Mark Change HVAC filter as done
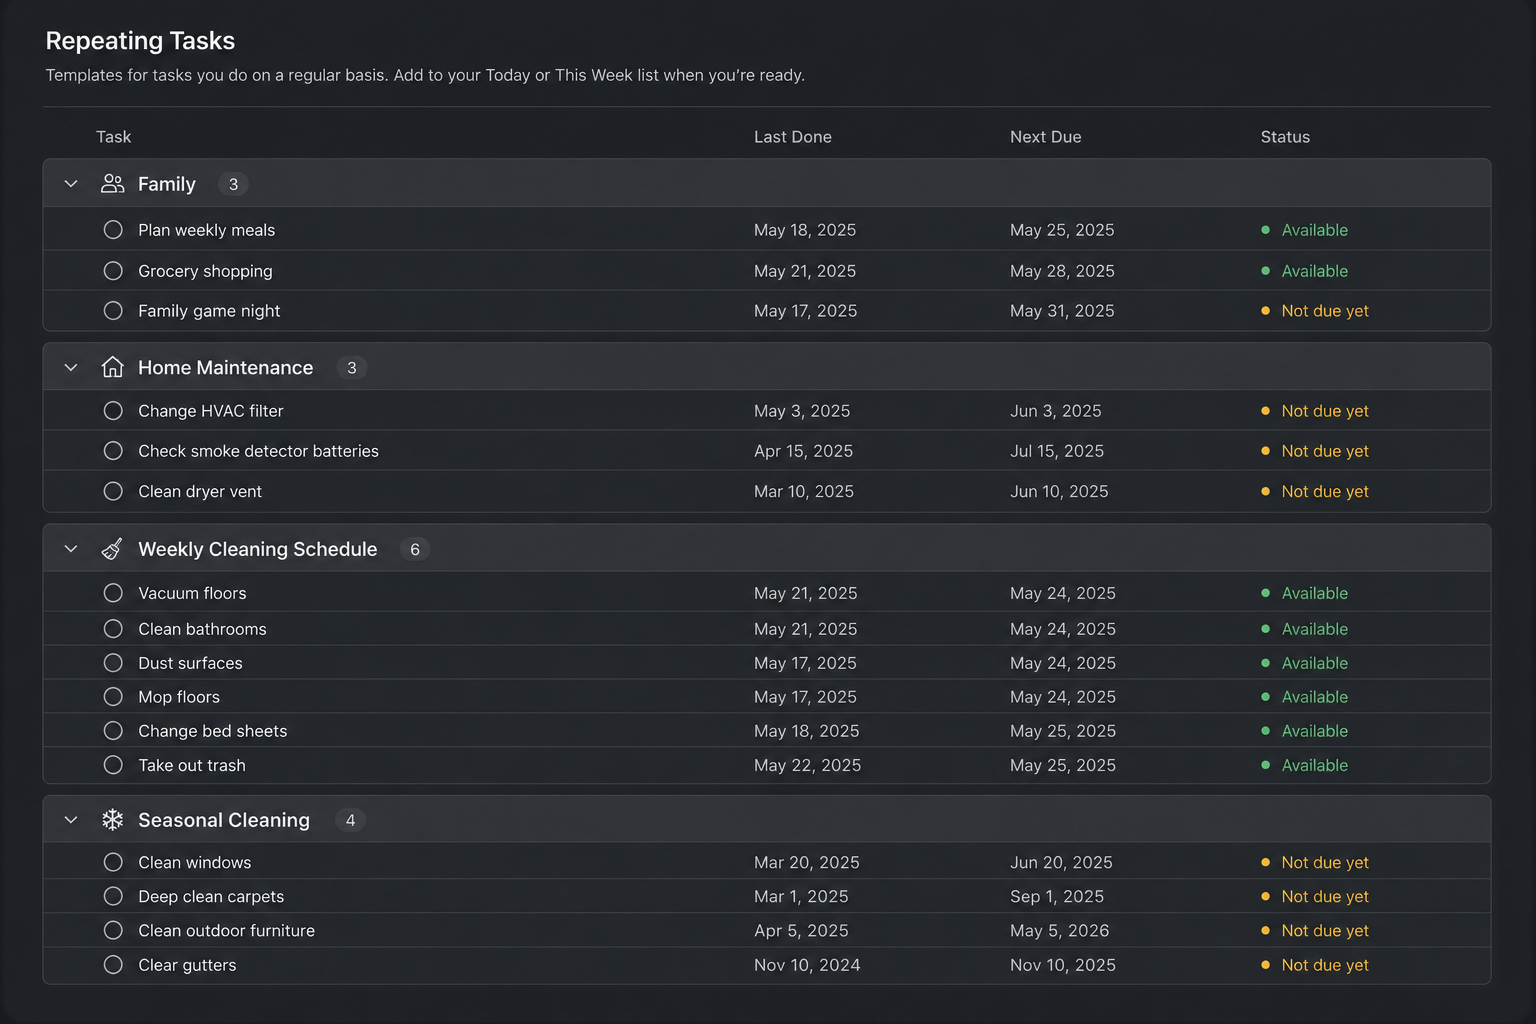 (113, 411)
